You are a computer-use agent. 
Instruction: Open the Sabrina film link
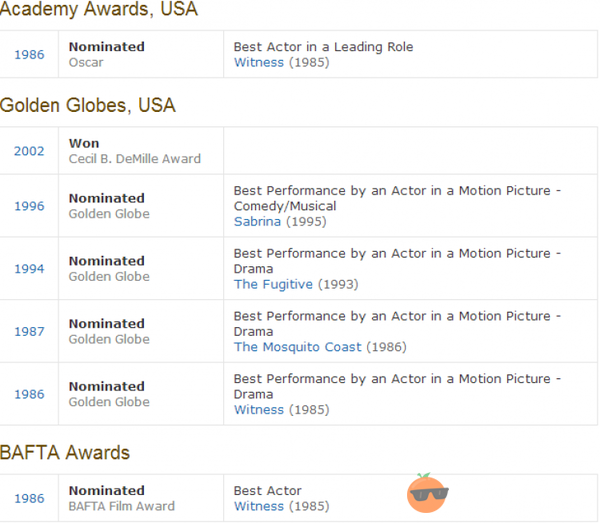point(257,221)
